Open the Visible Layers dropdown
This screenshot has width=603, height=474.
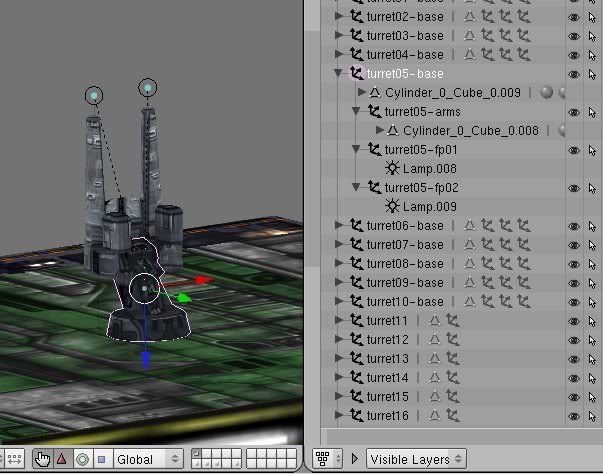tap(416, 459)
